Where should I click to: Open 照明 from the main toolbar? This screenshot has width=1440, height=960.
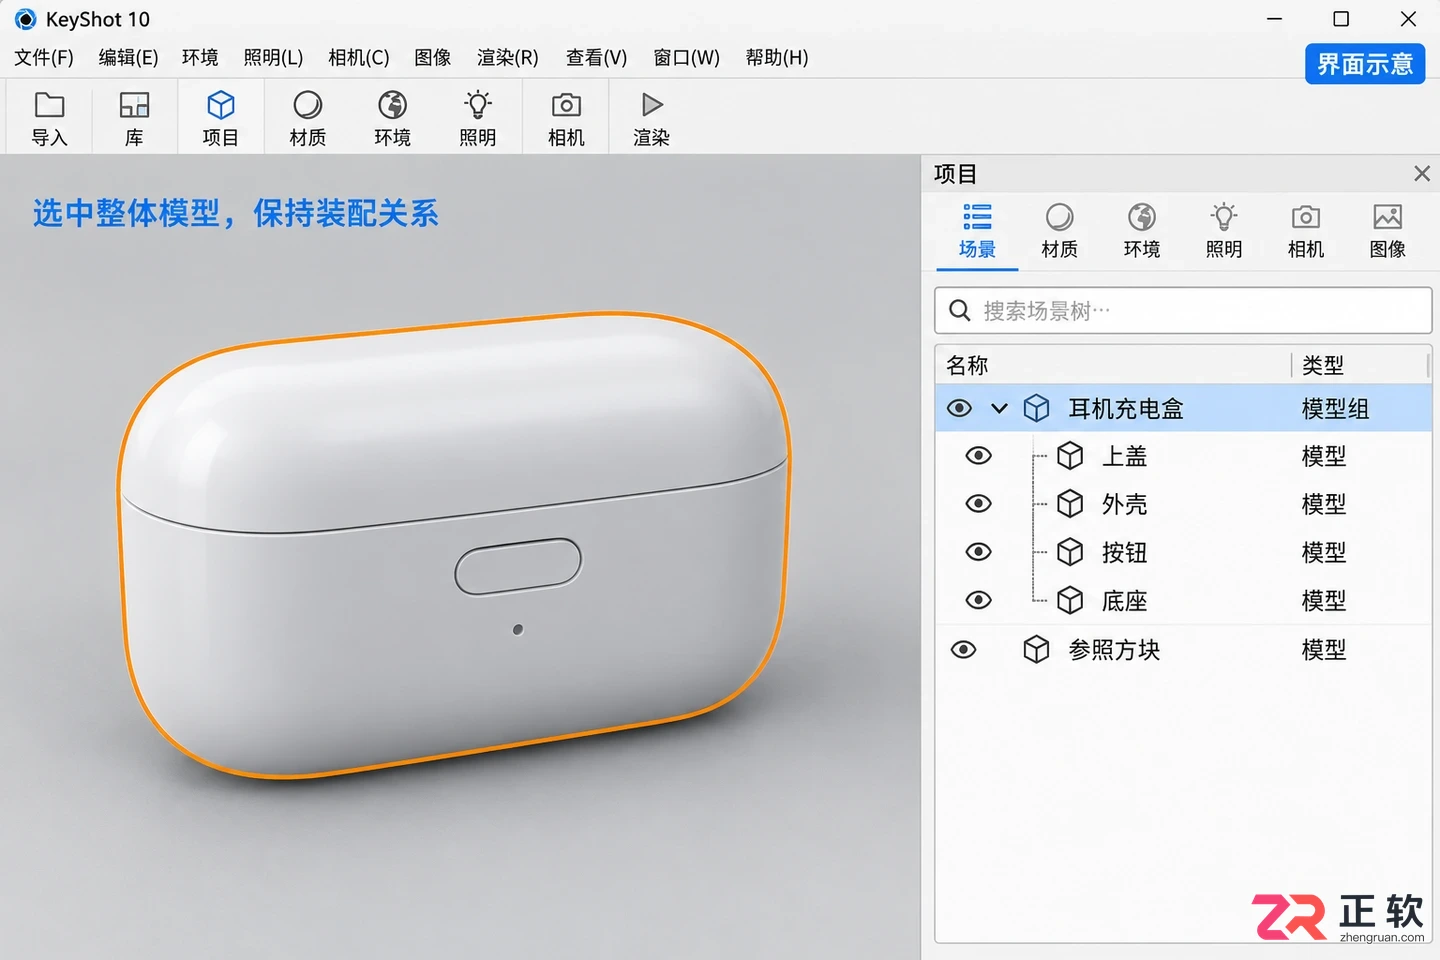(477, 118)
